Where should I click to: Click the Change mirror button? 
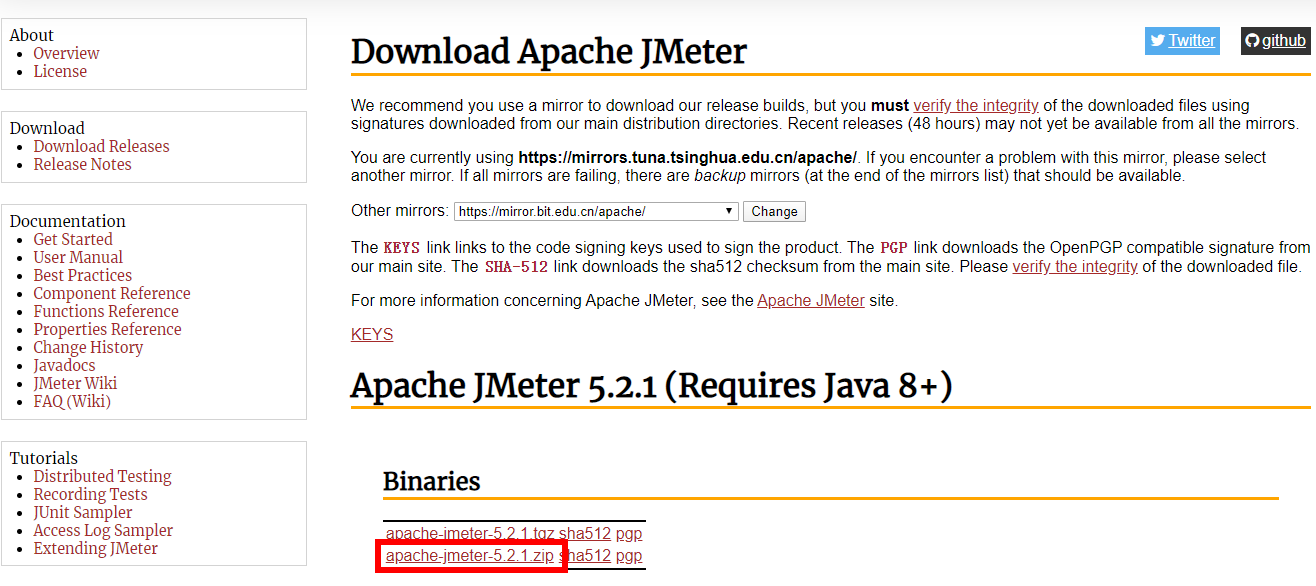tap(774, 211)
